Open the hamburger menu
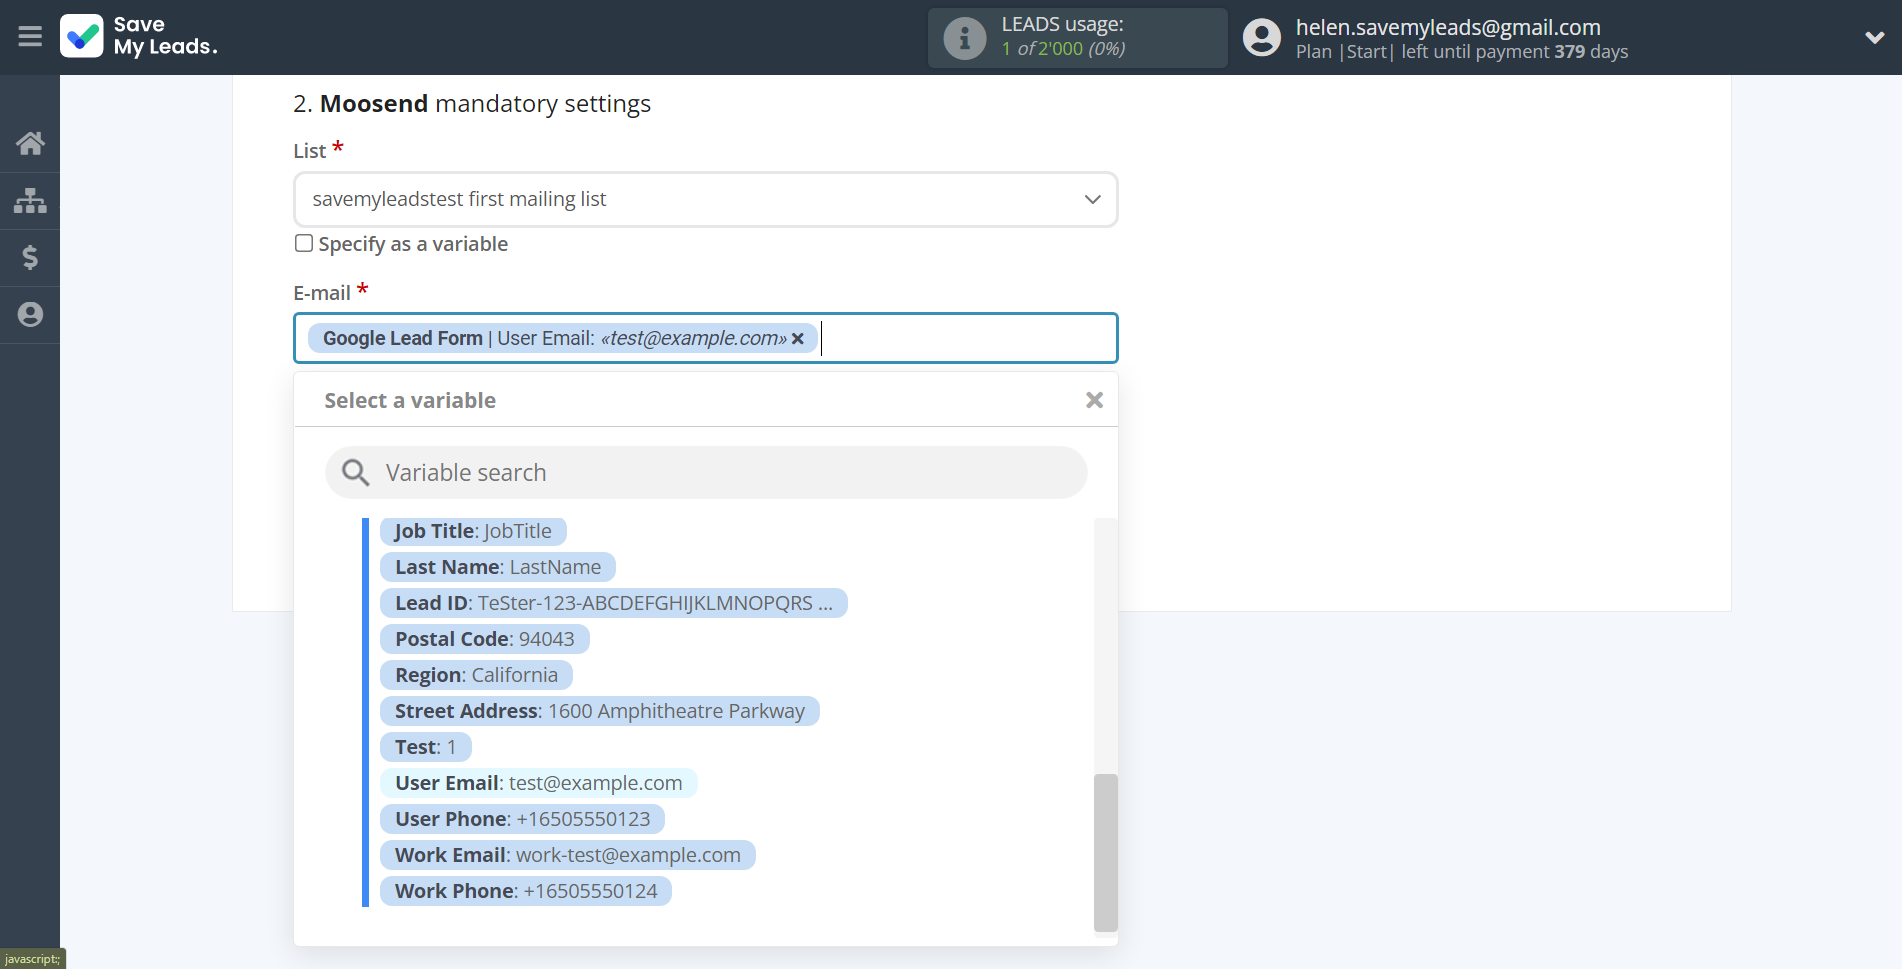Screen dimensions: 1902x969 pos(30,37)
